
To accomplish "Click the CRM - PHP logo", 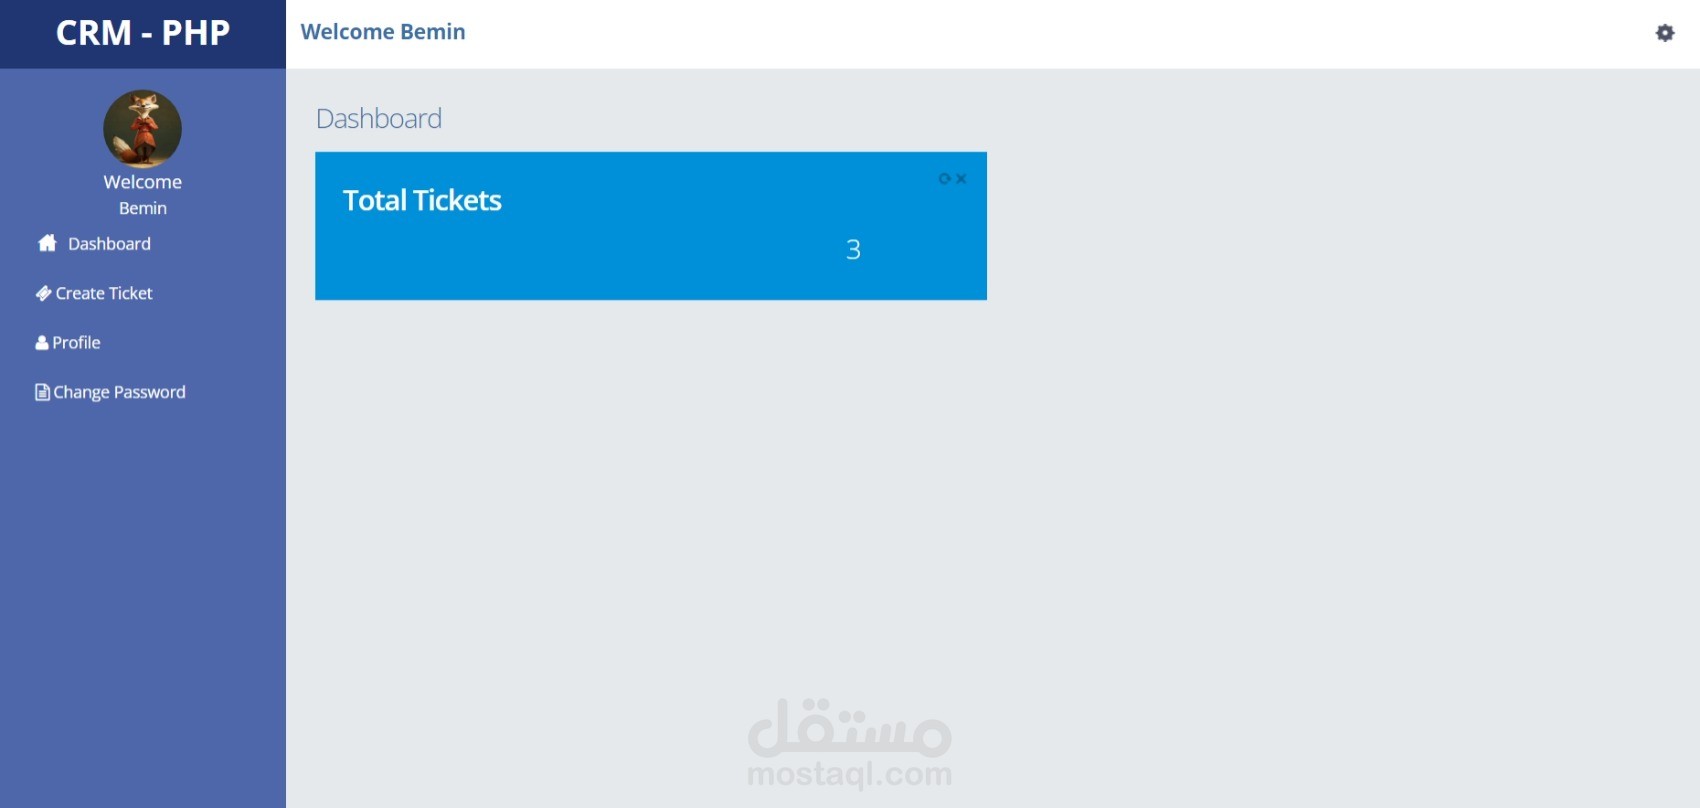I will click(x=143, y=33).
